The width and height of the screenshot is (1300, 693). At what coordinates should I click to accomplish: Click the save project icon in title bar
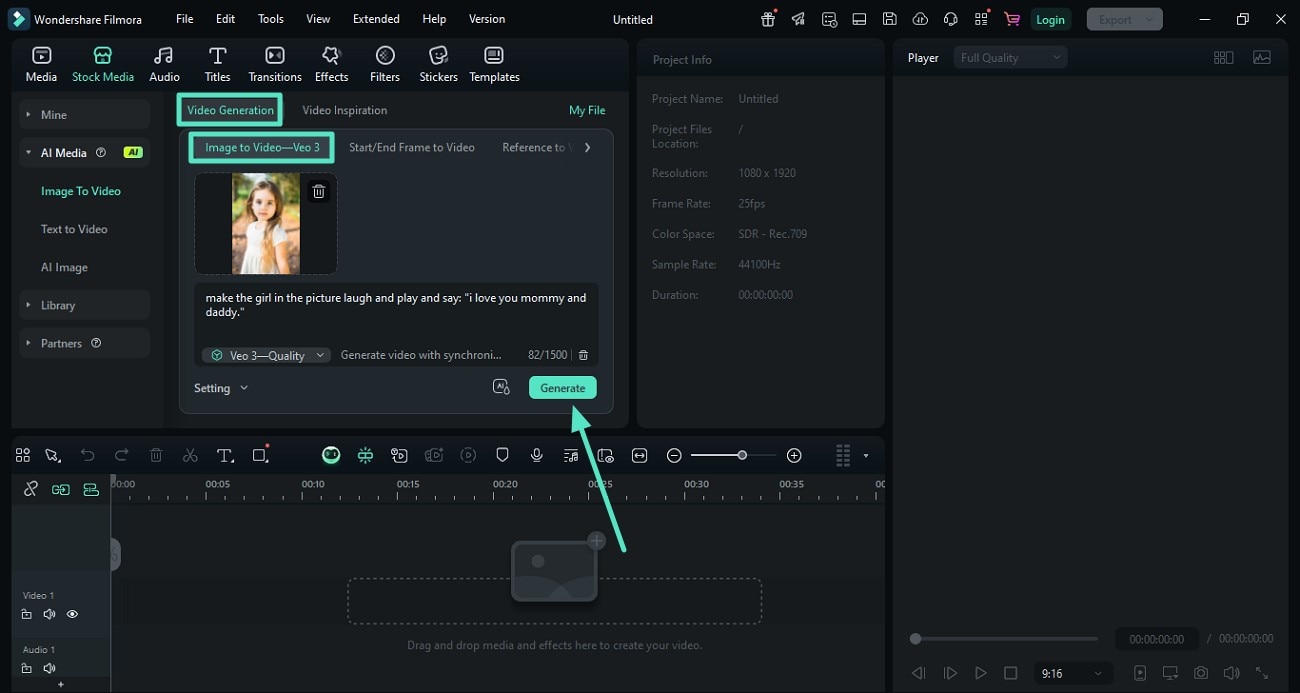[x=889, y=19]
